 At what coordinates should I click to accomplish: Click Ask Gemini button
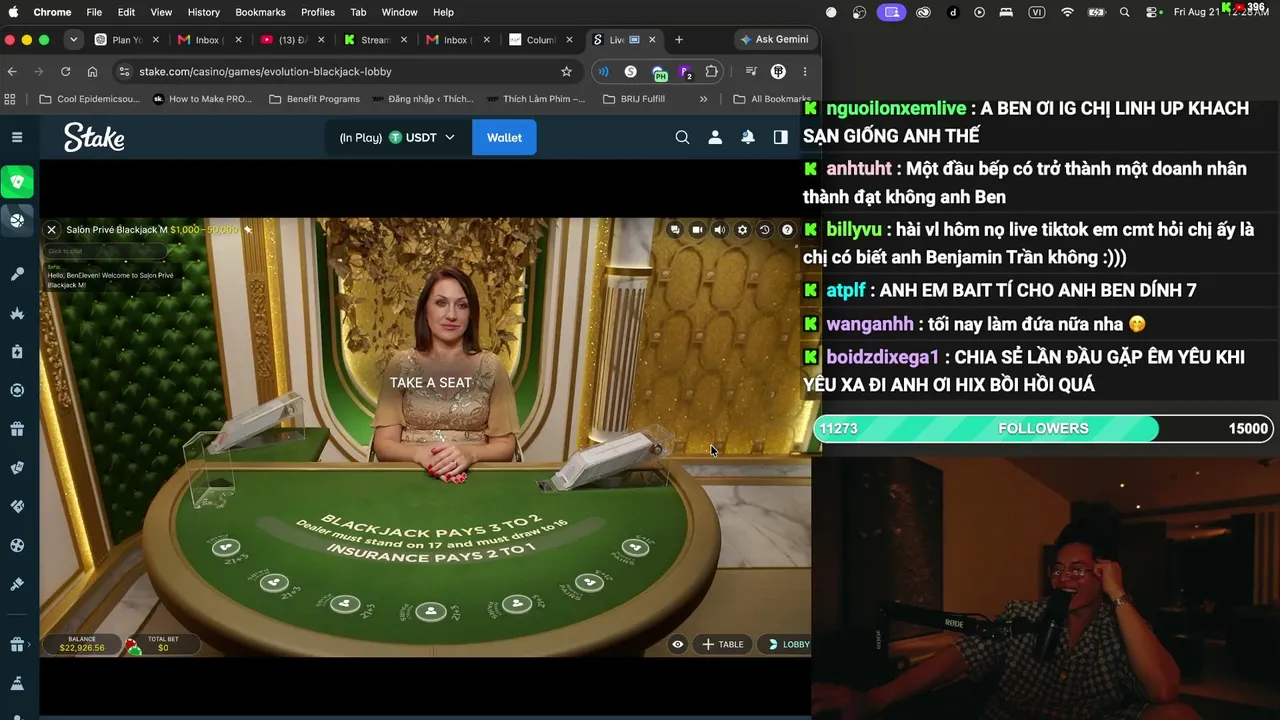[774, 40]
